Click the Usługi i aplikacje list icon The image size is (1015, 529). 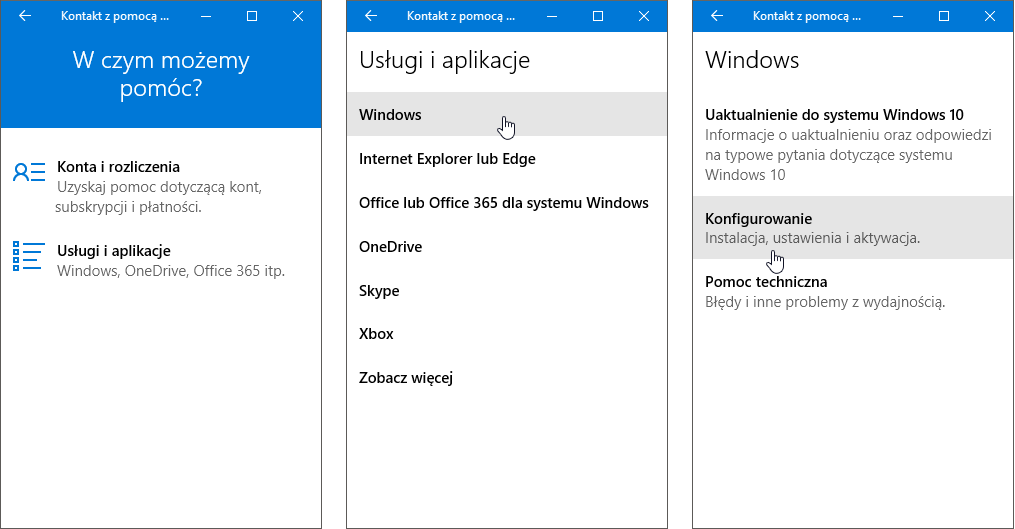coord(29,256)
